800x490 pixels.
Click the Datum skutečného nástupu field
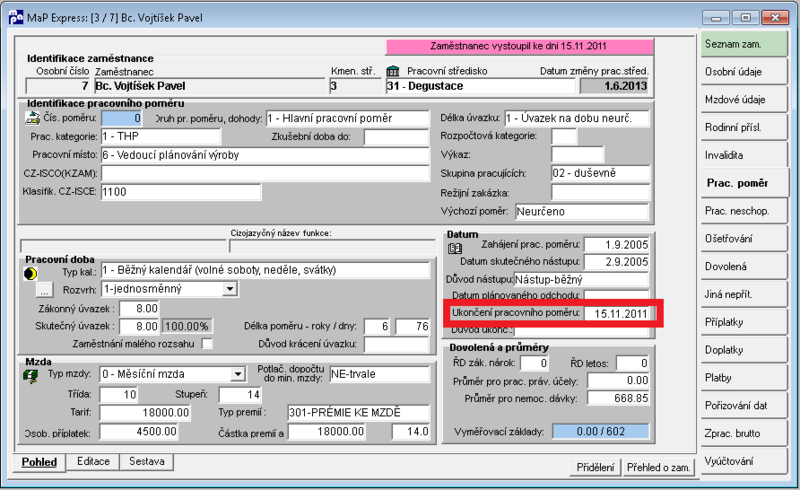click(x=616, y=262)
